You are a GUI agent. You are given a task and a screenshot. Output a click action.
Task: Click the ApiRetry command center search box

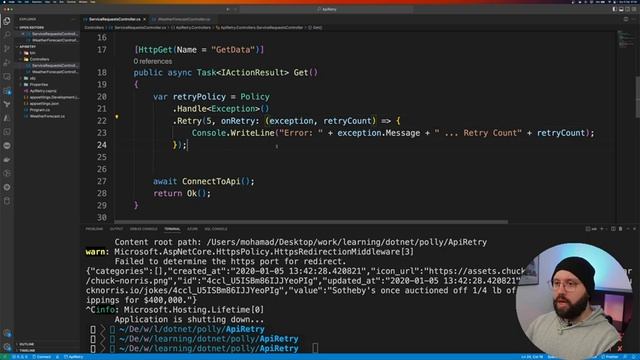327,9
